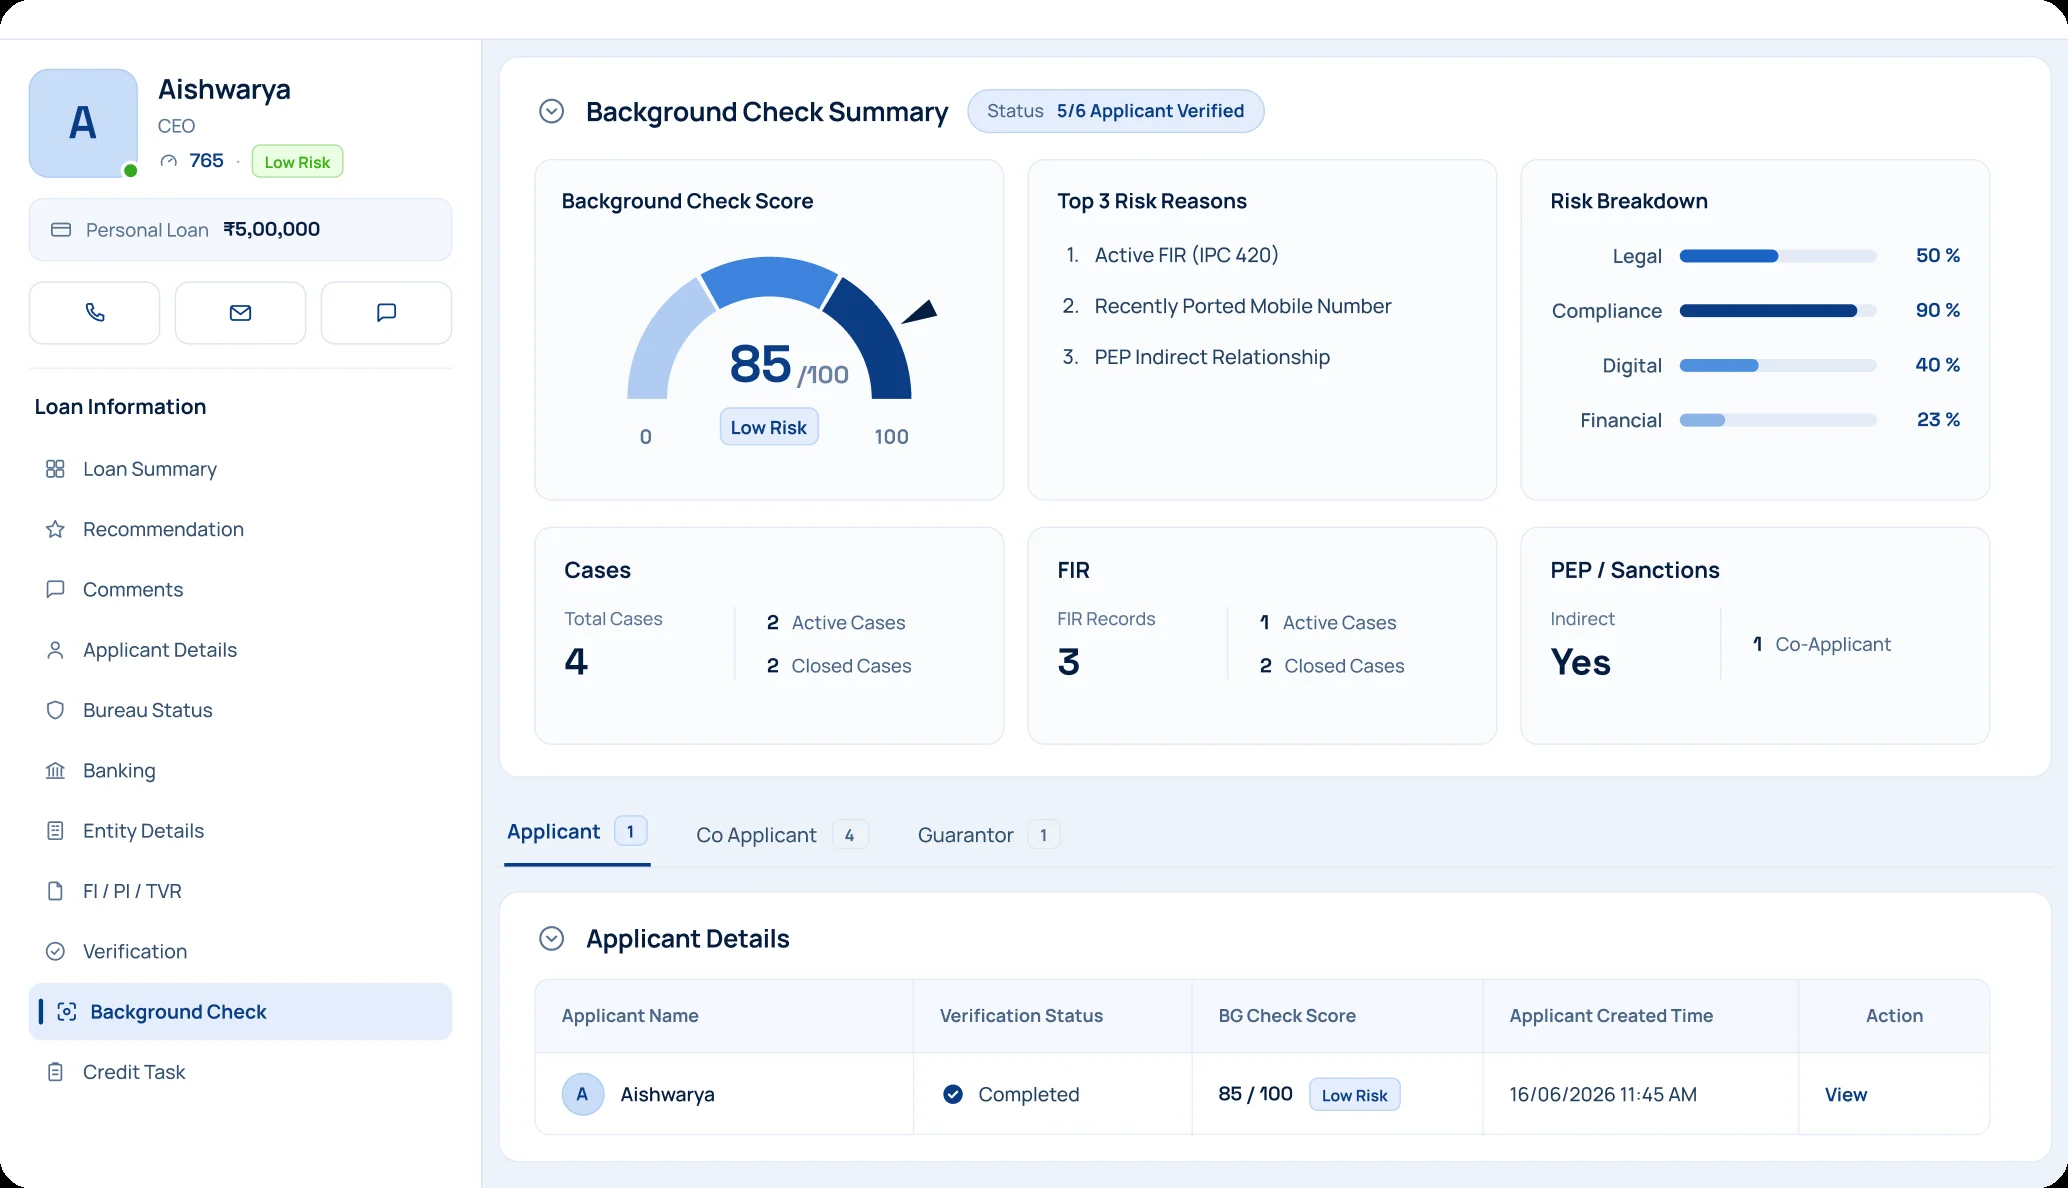Click the Comments speech bubble icon
Image resolution: width=2068 pixels, height=1188 pixels.
pyautogui.click(x=55, y=589)
